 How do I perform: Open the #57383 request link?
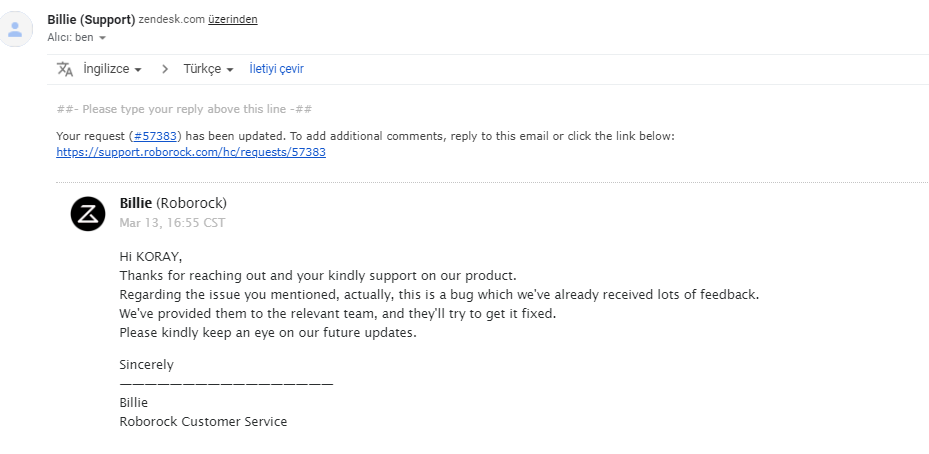155,136
